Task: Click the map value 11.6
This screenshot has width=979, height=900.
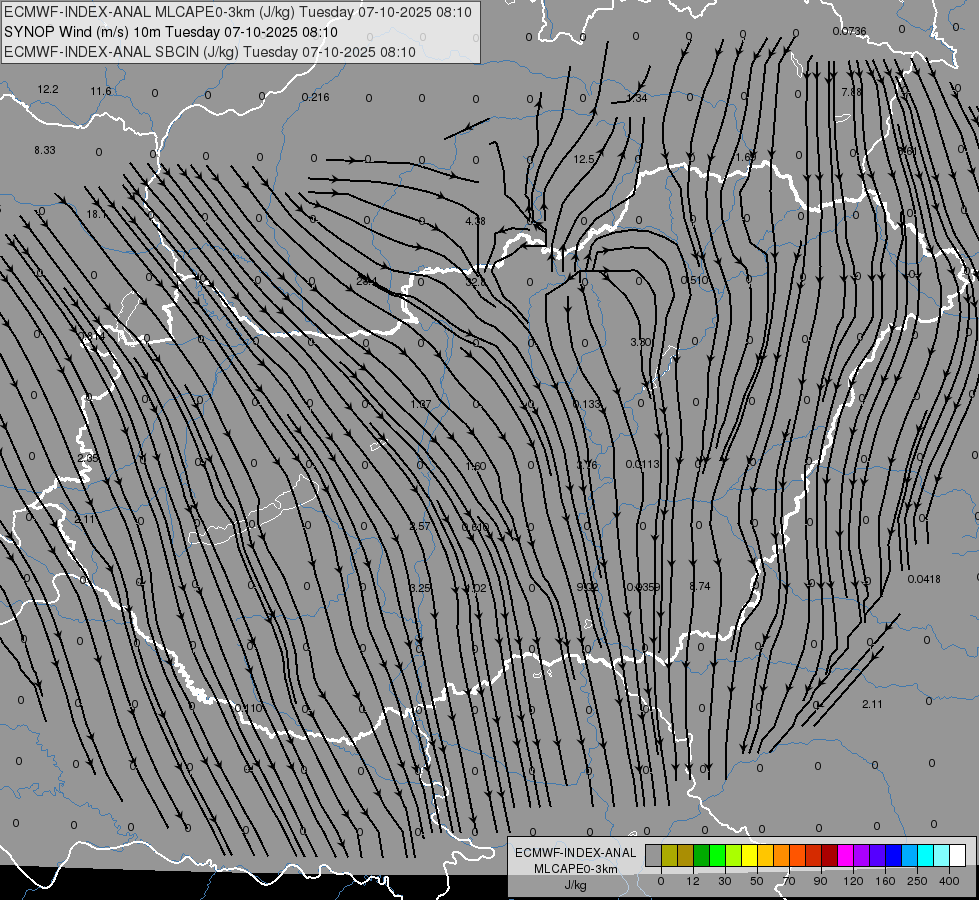Action: click(101, 91)
